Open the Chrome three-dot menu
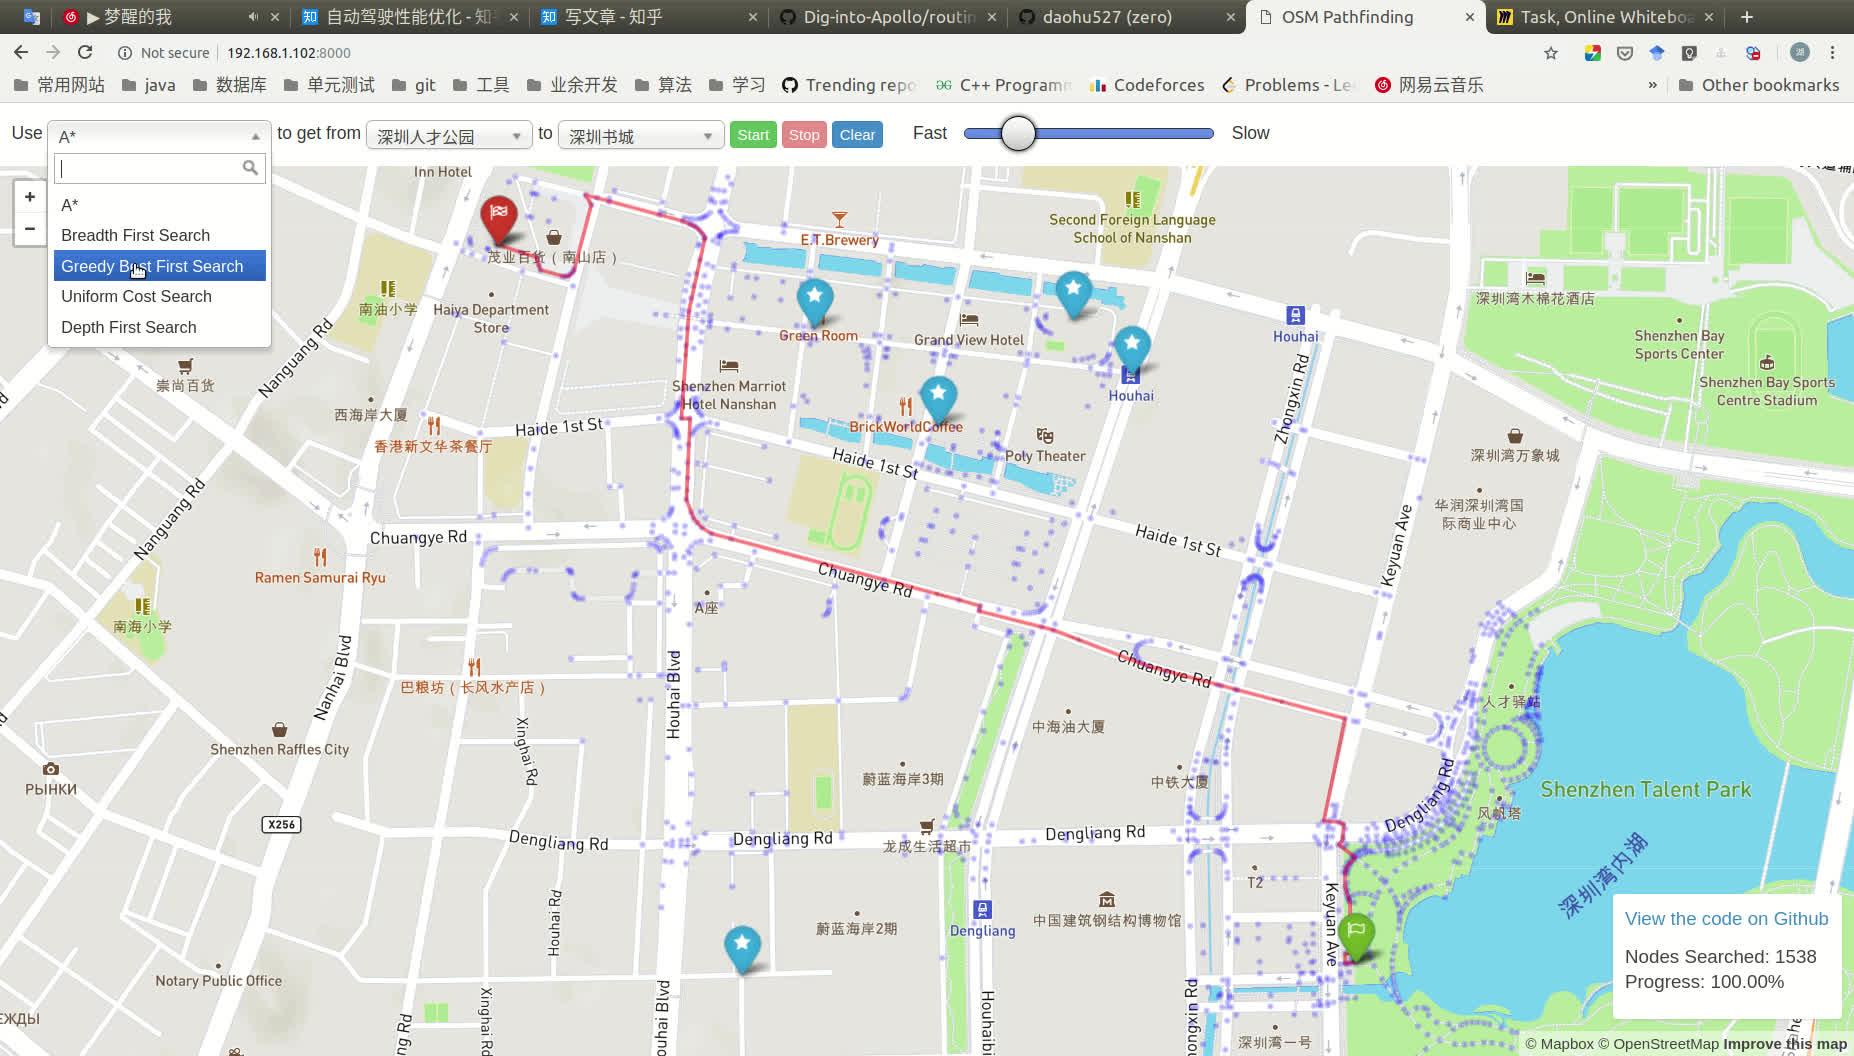 pyautogui.click(x=1832, y=53)
